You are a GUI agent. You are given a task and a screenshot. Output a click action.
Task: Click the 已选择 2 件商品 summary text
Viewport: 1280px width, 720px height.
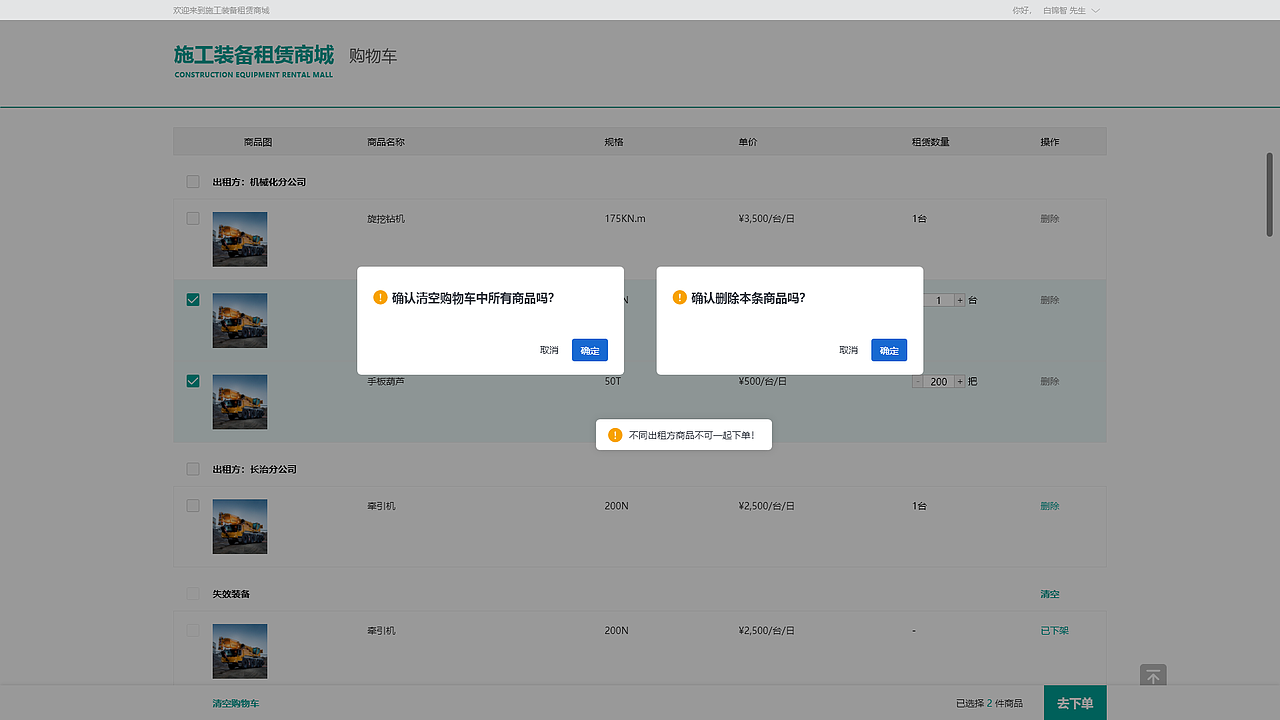989,704
